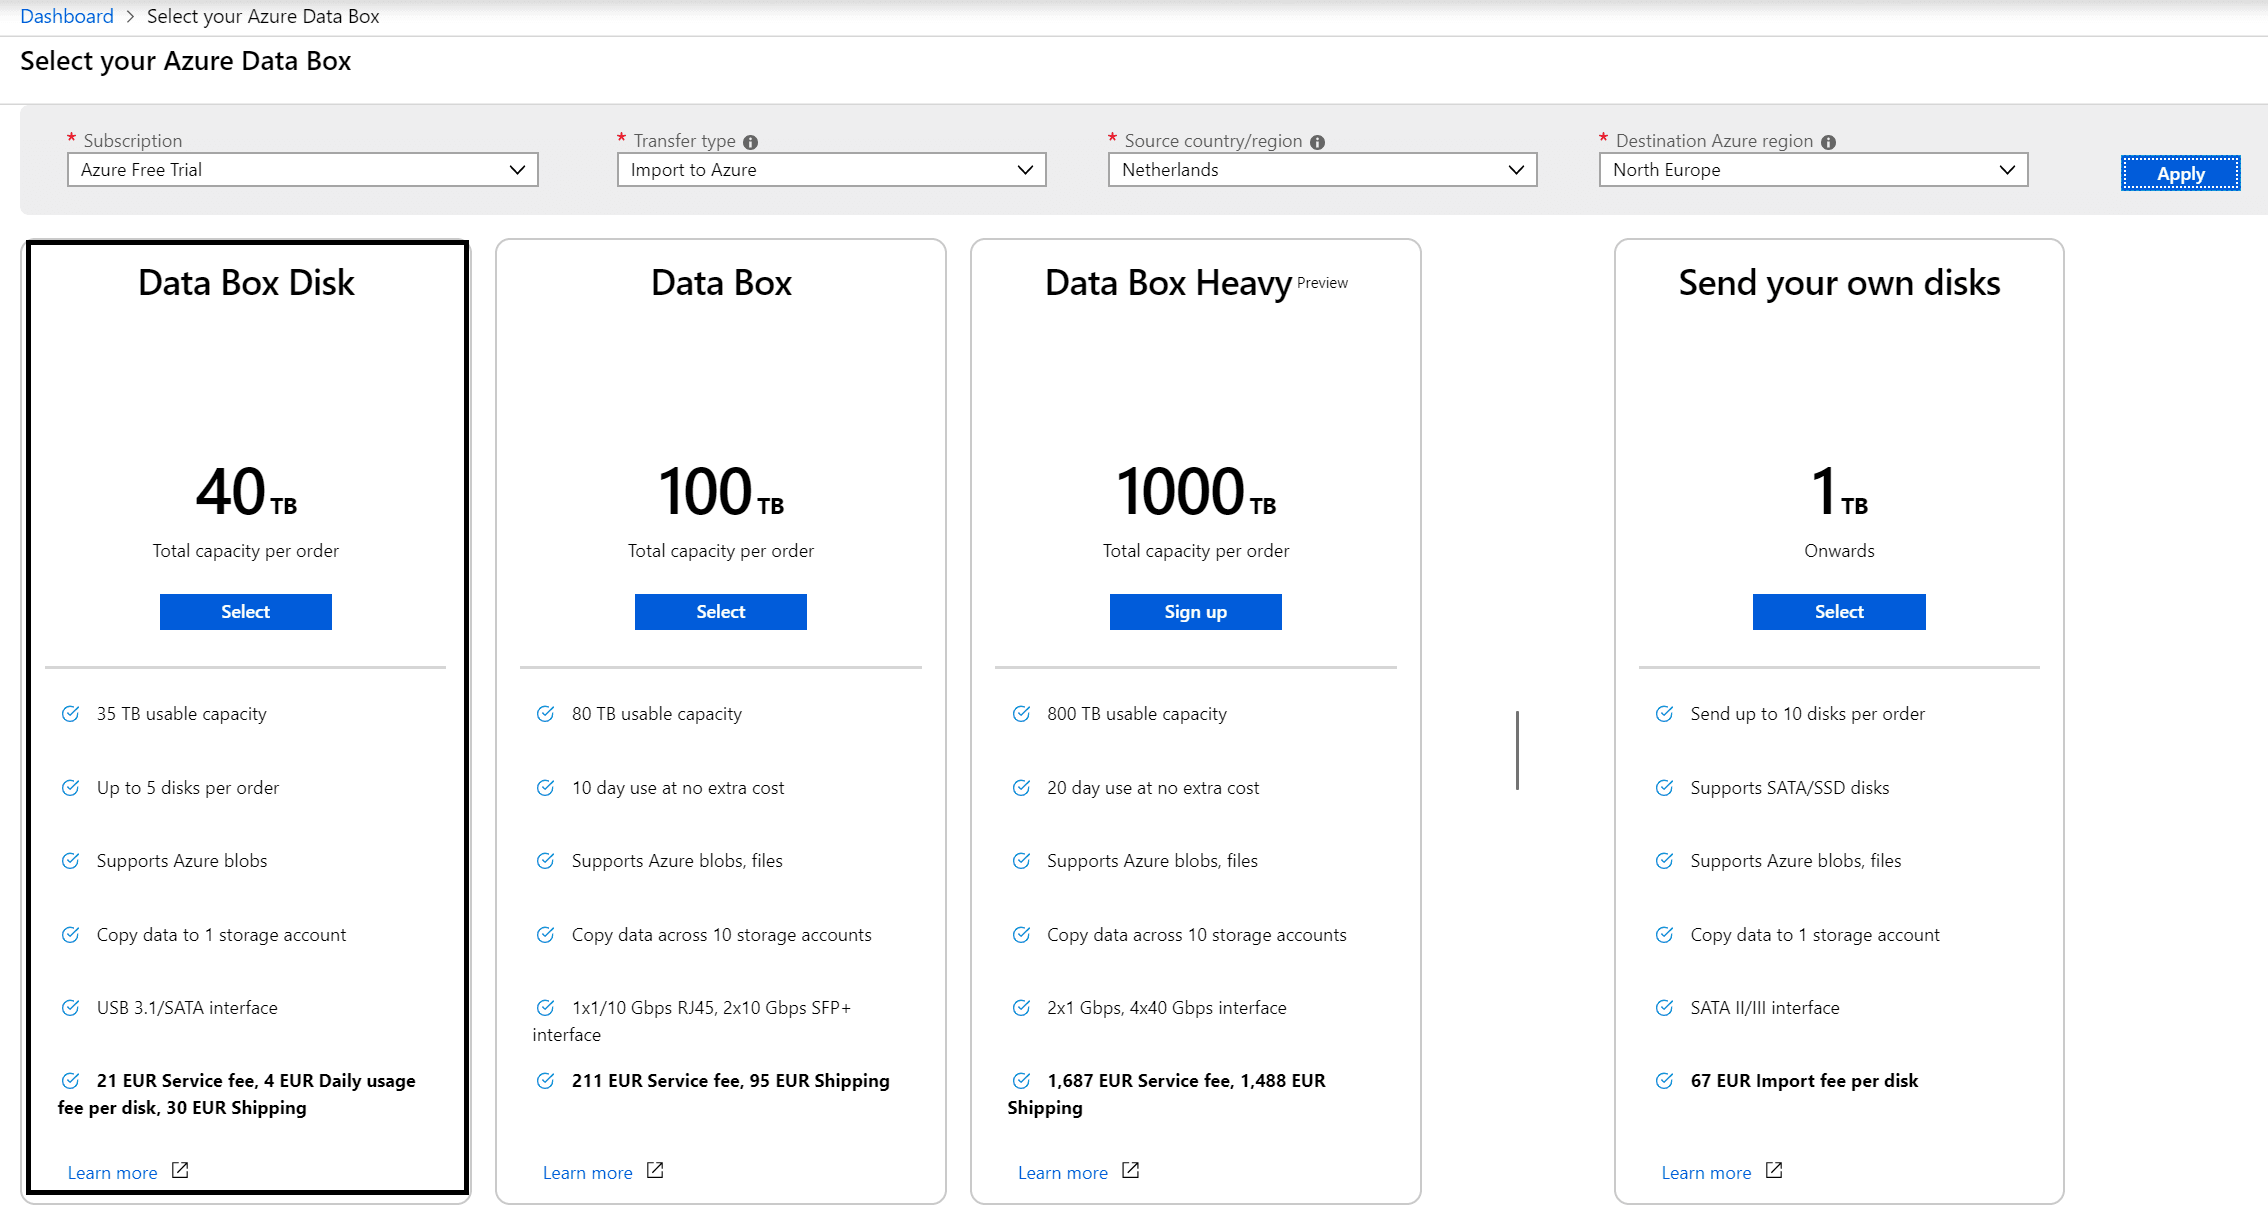Select the 100 TB Data Box
The height and width of the screenshot is (1230, 2268).
[720, 611]
